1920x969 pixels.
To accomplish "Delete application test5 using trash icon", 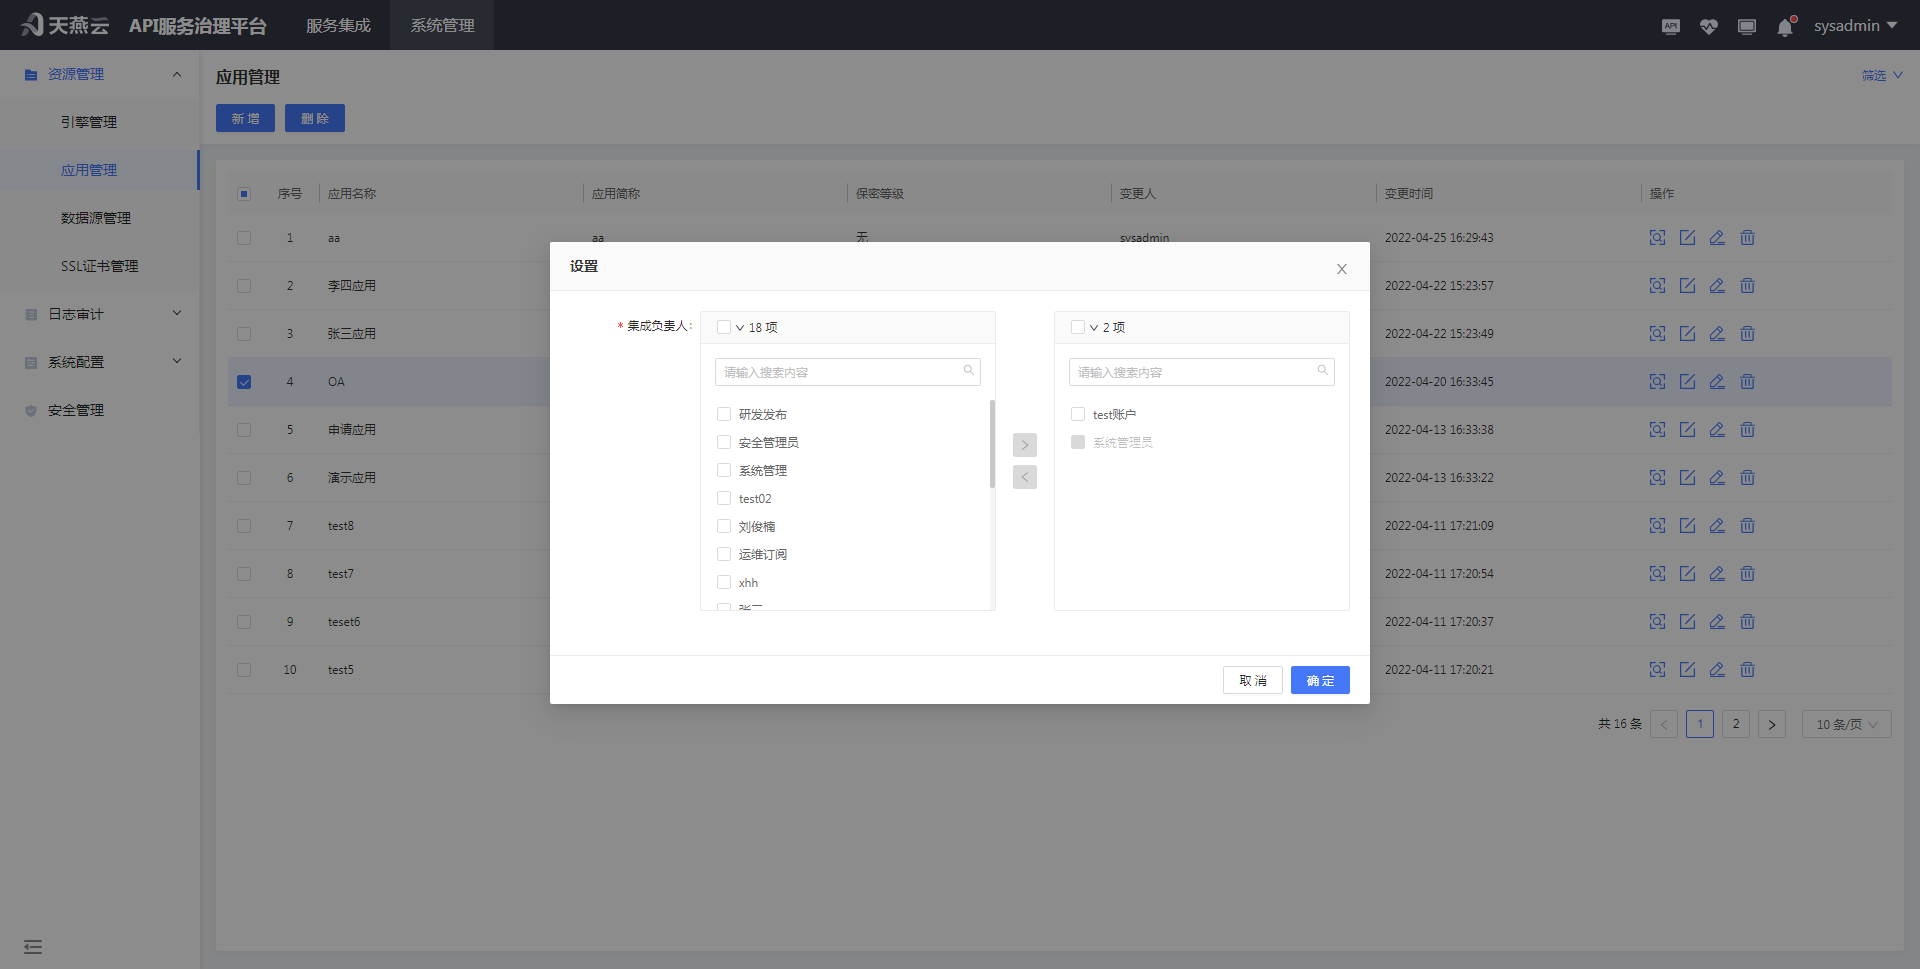I will [1747, 669].
